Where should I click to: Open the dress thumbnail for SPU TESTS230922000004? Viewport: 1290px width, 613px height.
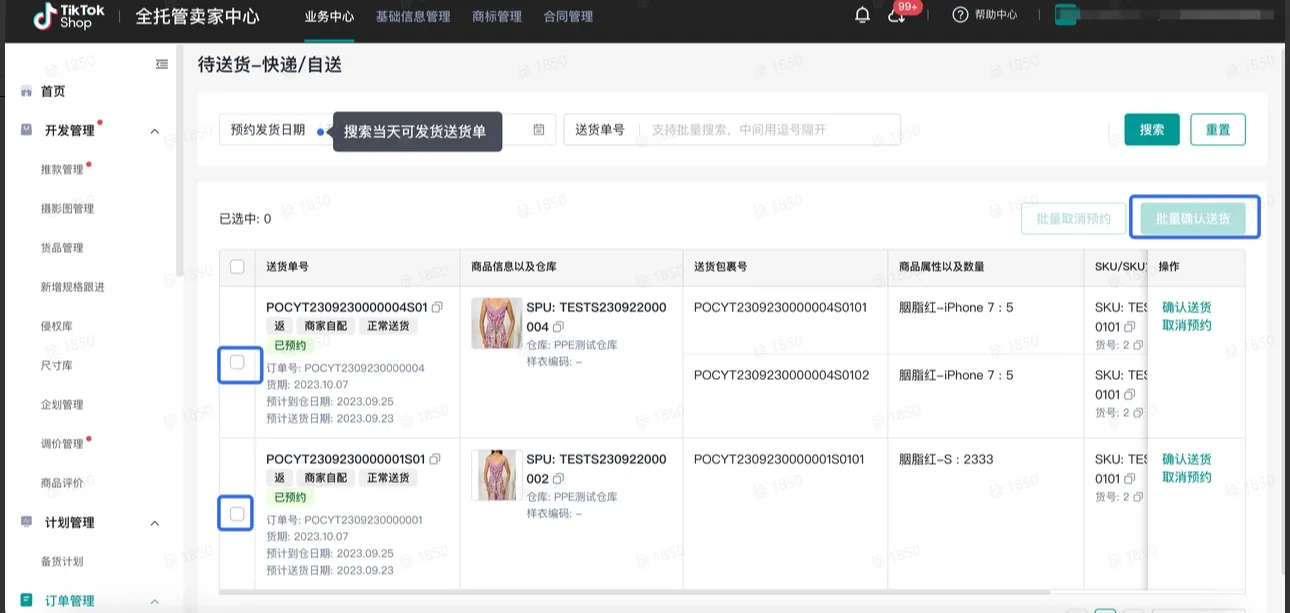click(495, 323)
